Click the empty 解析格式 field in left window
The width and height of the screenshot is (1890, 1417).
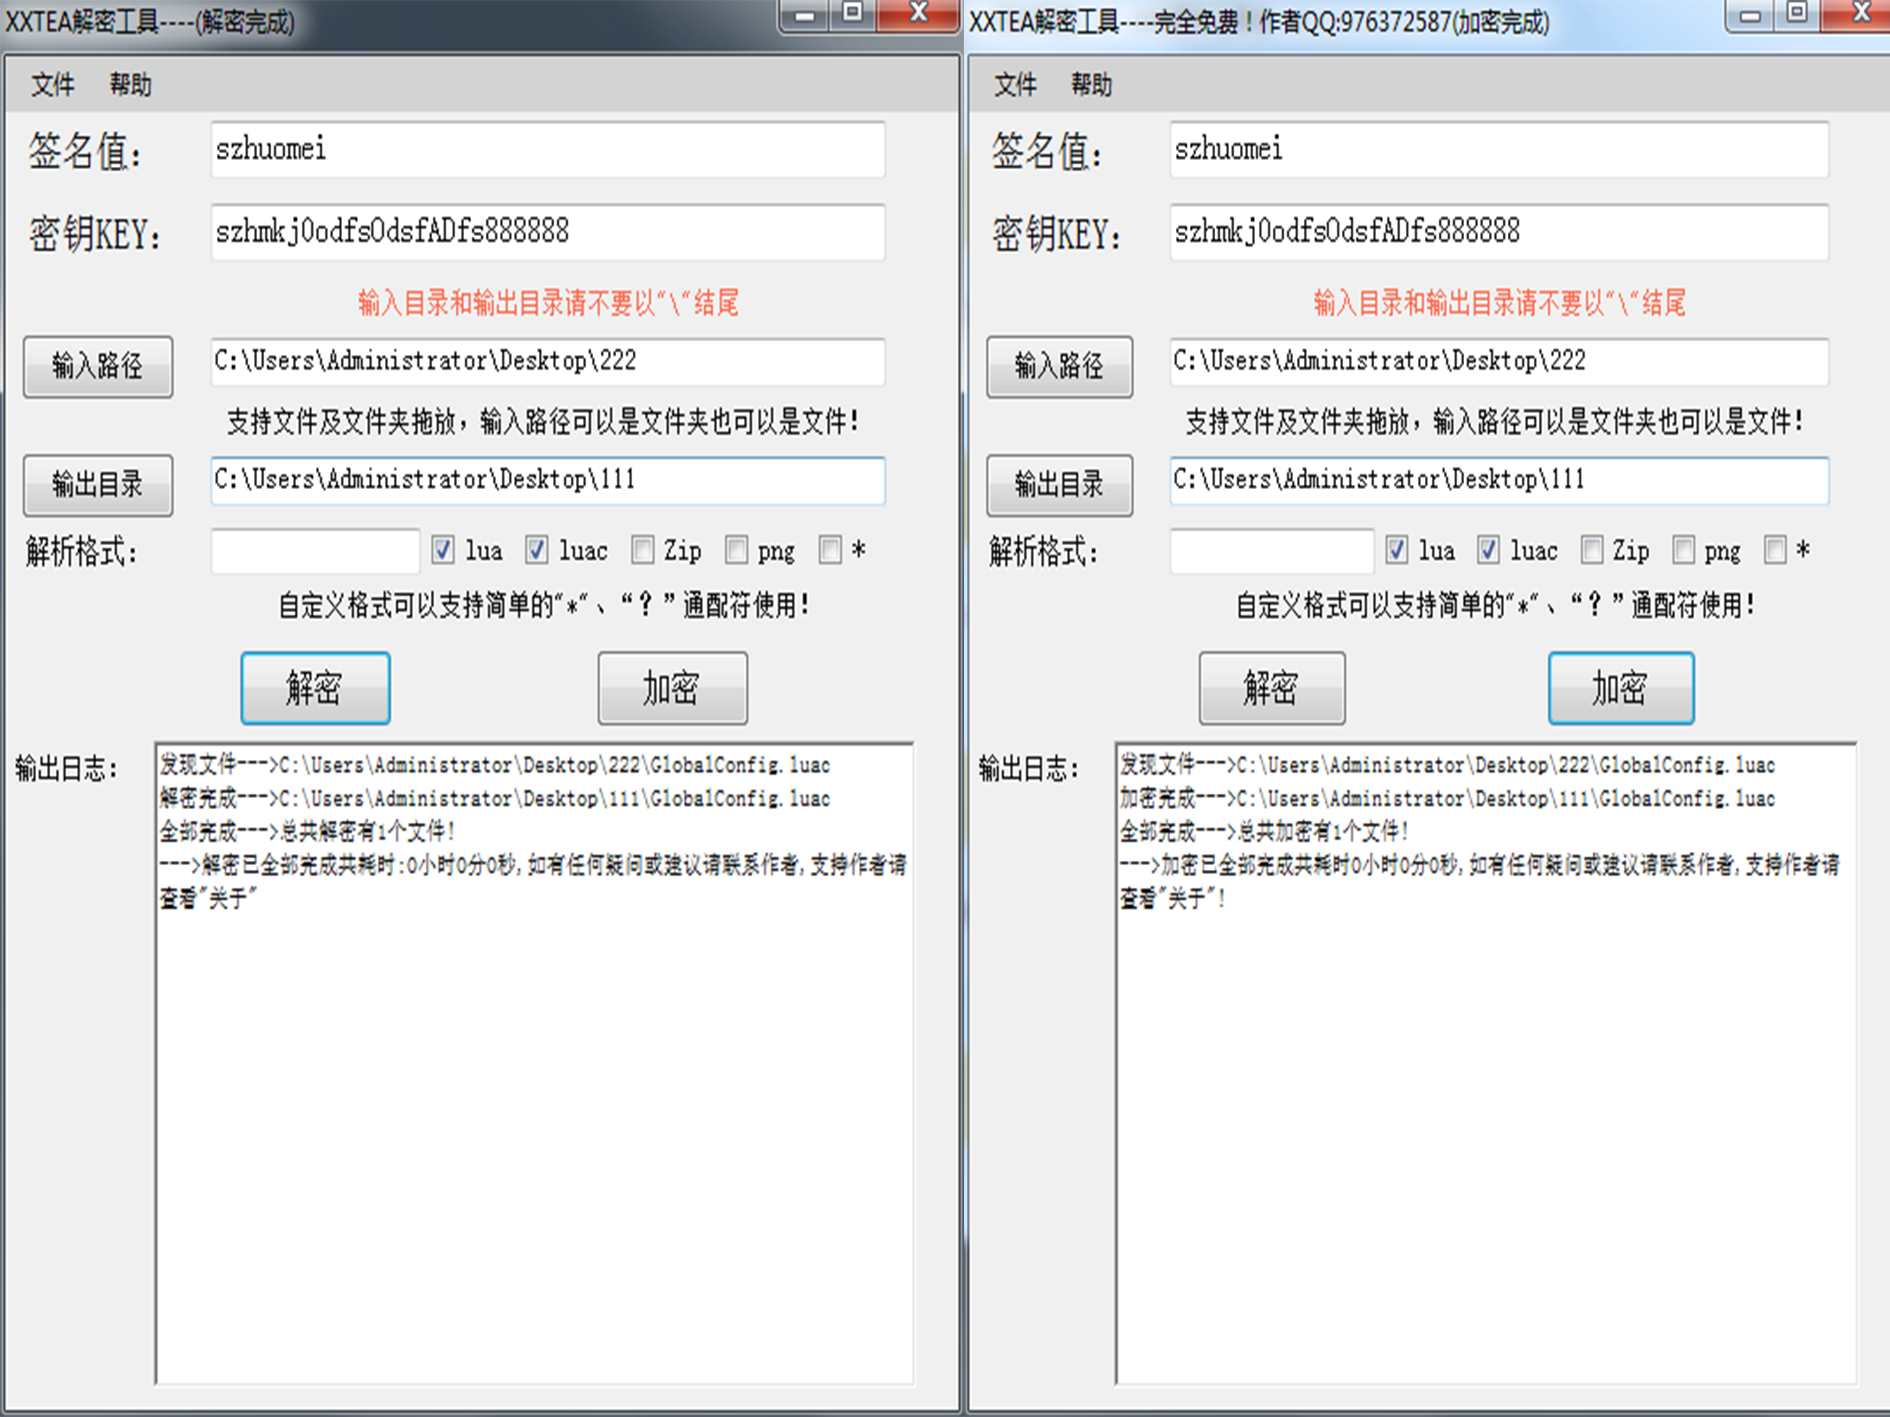[315, 552]
